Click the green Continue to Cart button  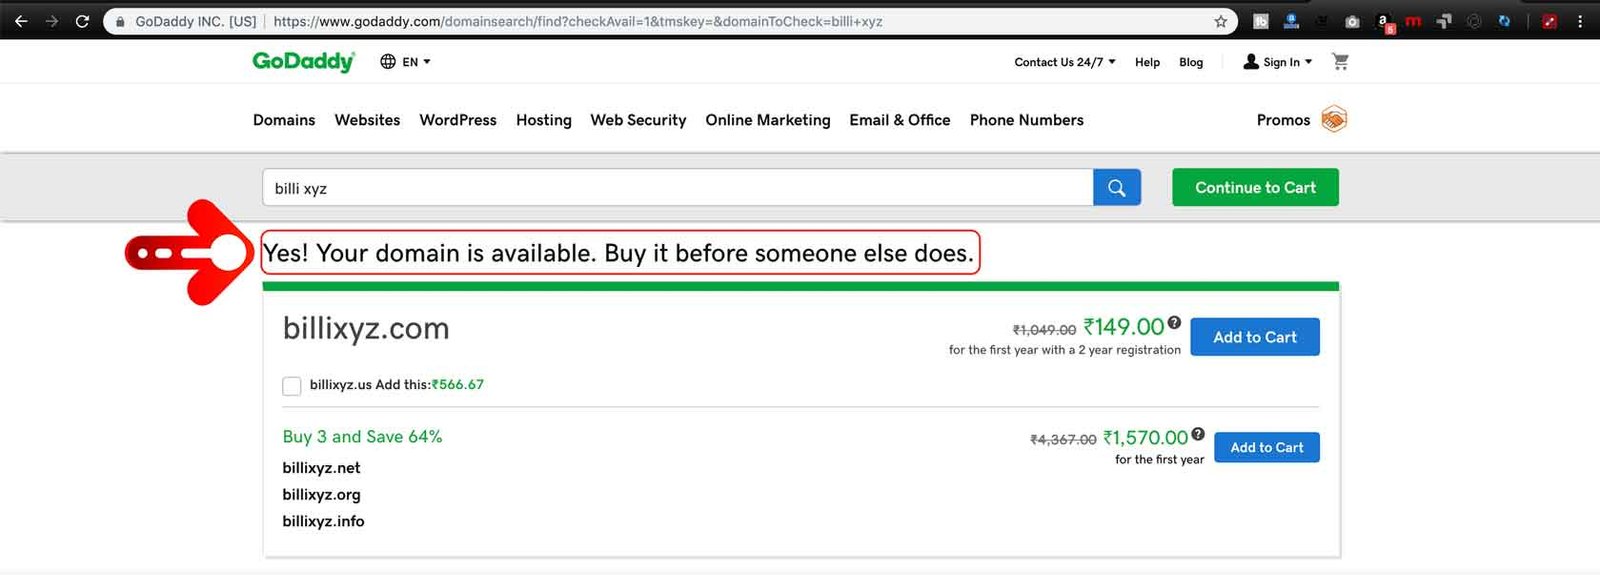(1255, 187)
